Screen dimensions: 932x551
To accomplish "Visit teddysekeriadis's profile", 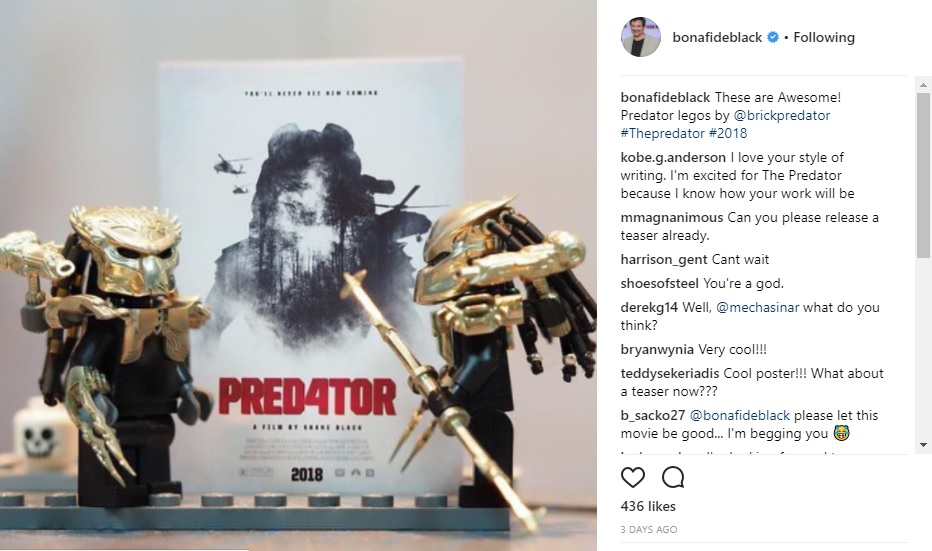I will pyautogui.click(x=670, y=373).
